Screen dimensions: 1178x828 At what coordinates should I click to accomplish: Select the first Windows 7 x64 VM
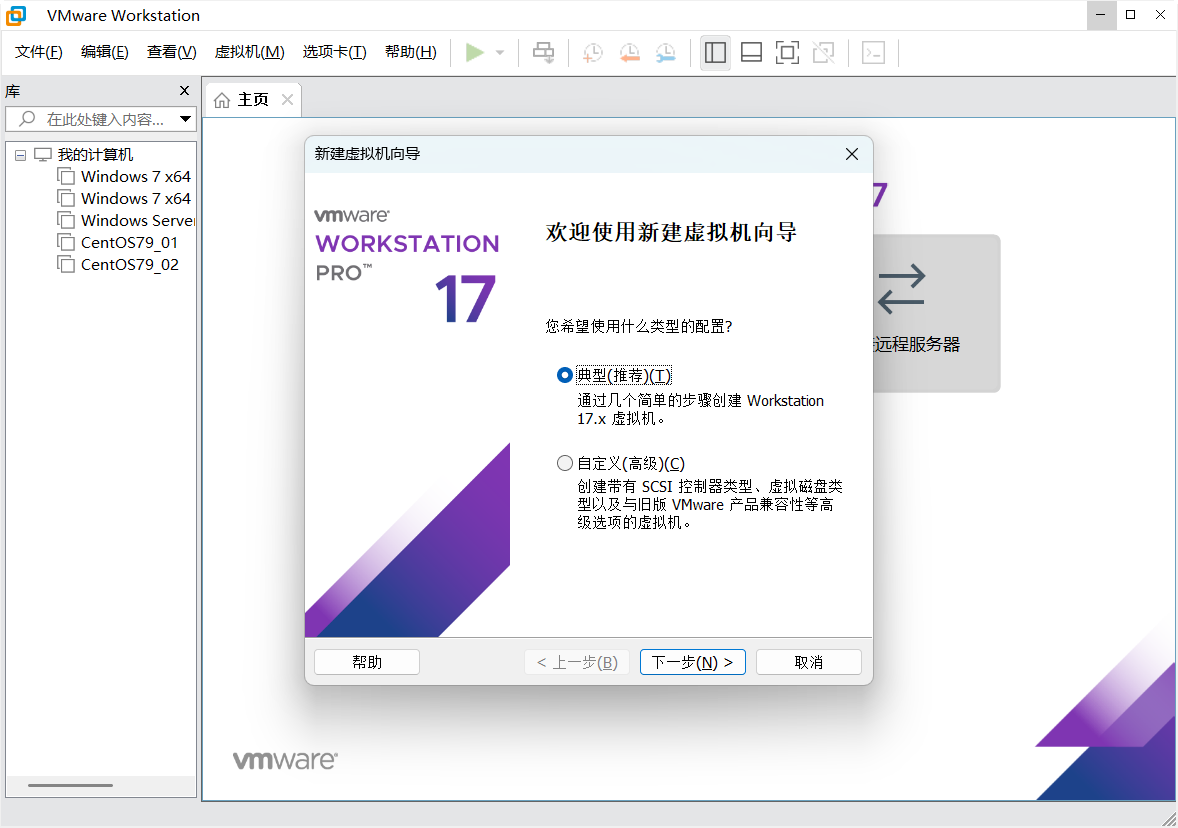[x=136, y=177]
